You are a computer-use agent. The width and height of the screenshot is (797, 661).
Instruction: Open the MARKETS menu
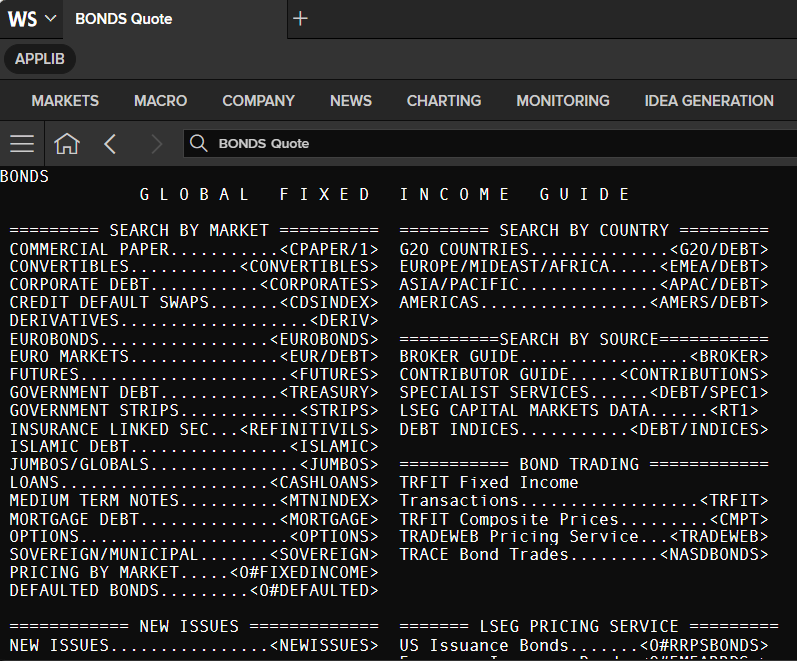pos(65,101)
